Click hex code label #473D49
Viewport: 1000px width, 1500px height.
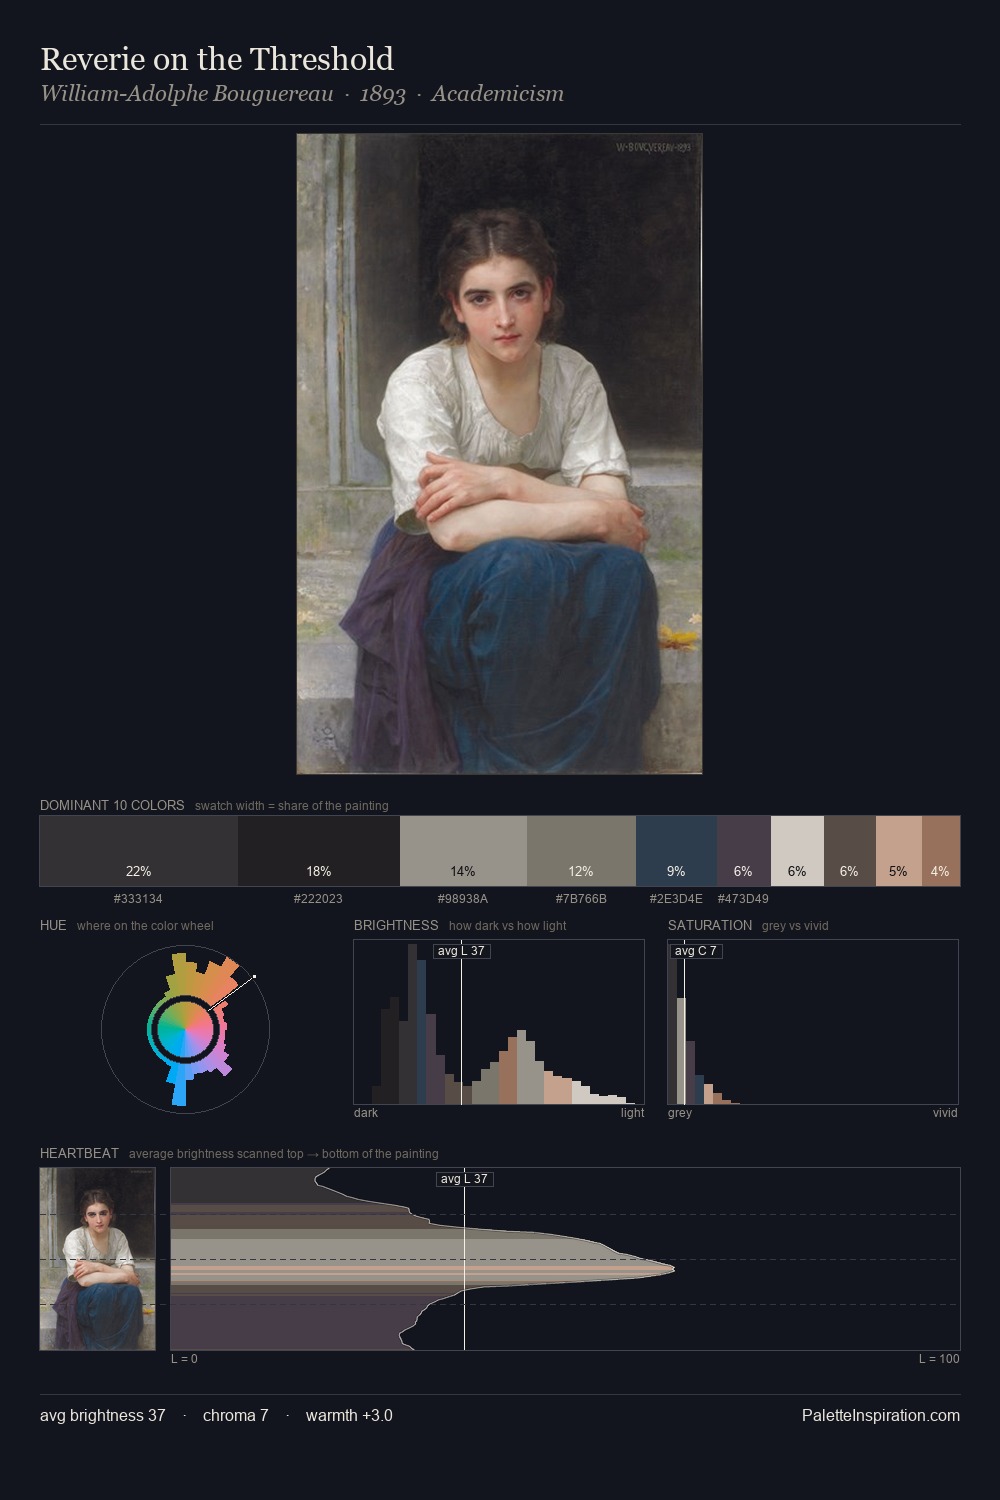[743, 899]
